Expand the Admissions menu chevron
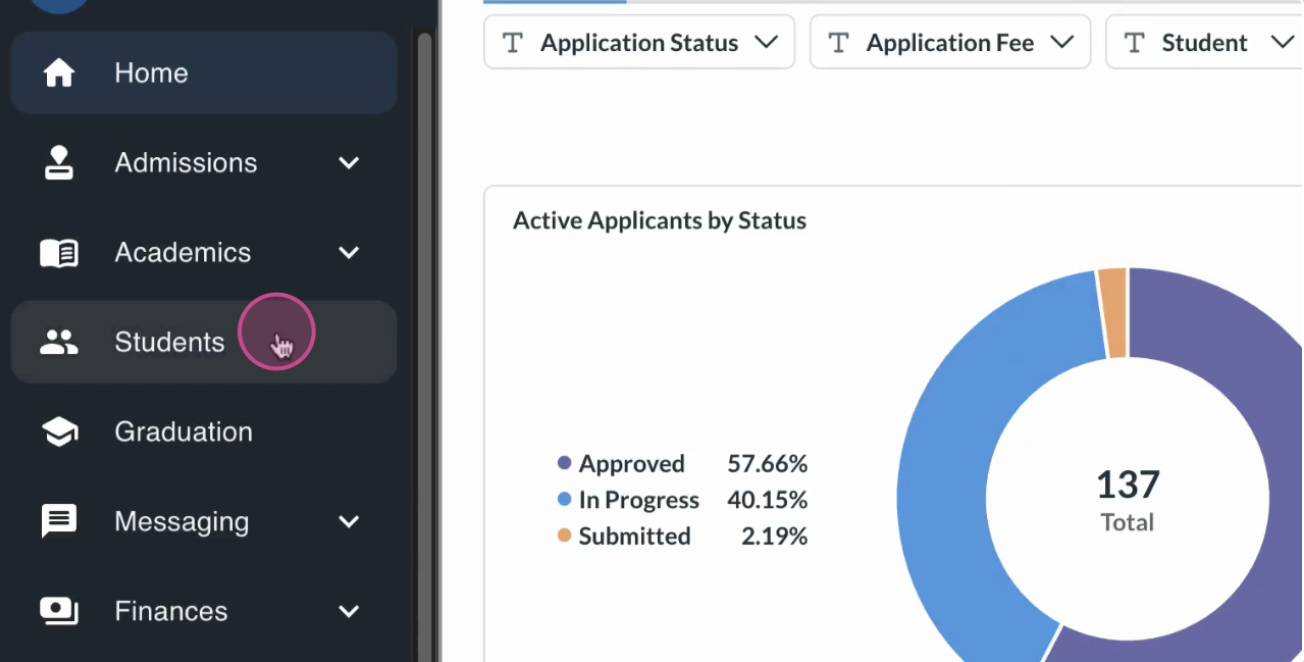 click(348, 163)
